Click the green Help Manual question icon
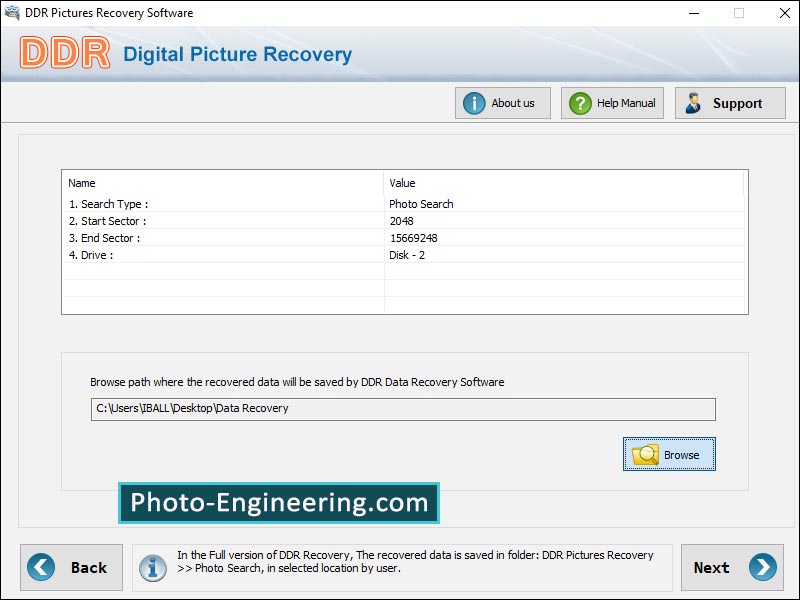The image size is (800, 600). (x=581, y=102)
